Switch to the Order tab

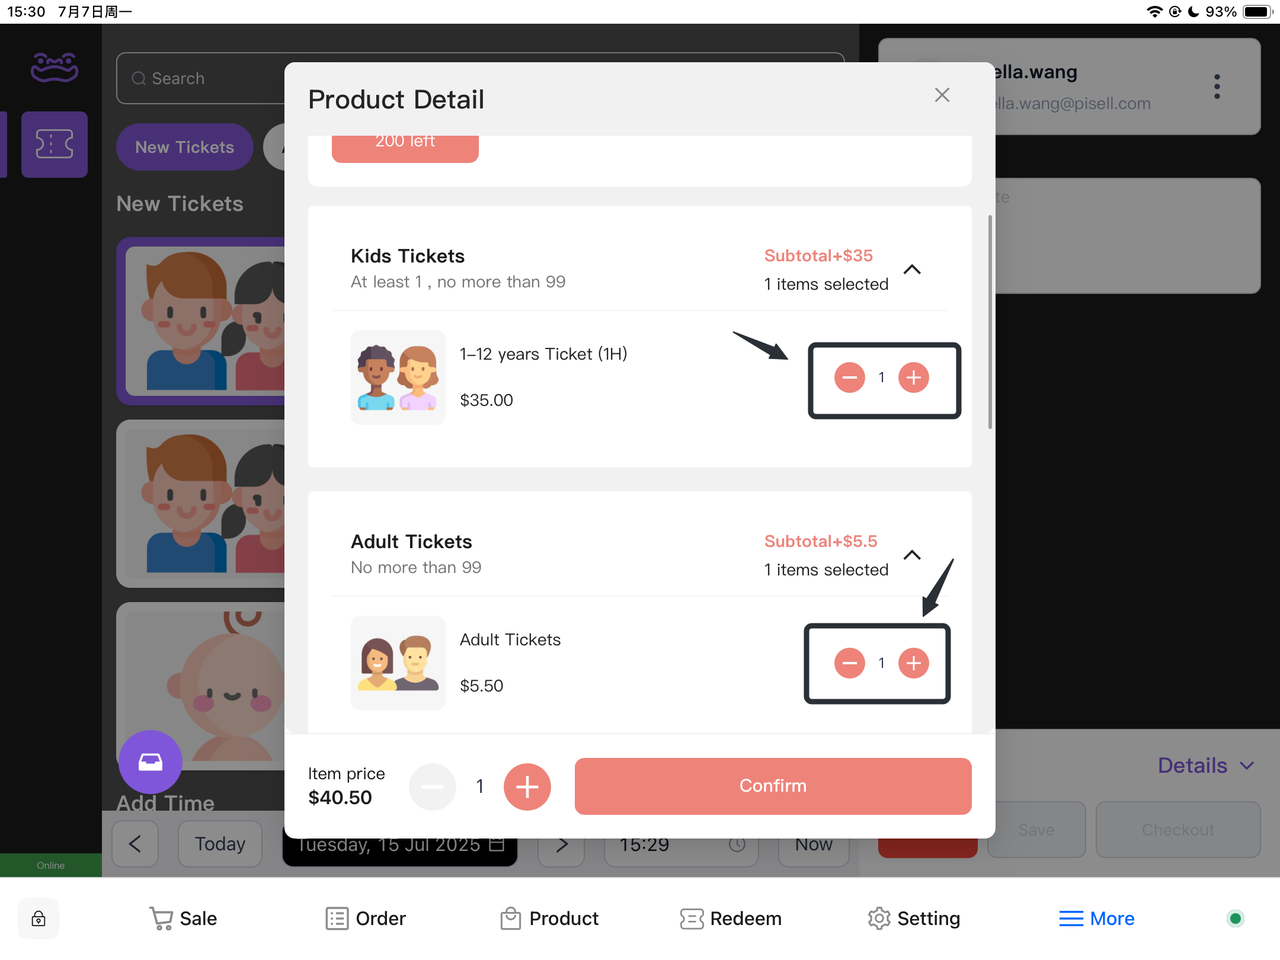coord(366,918)
